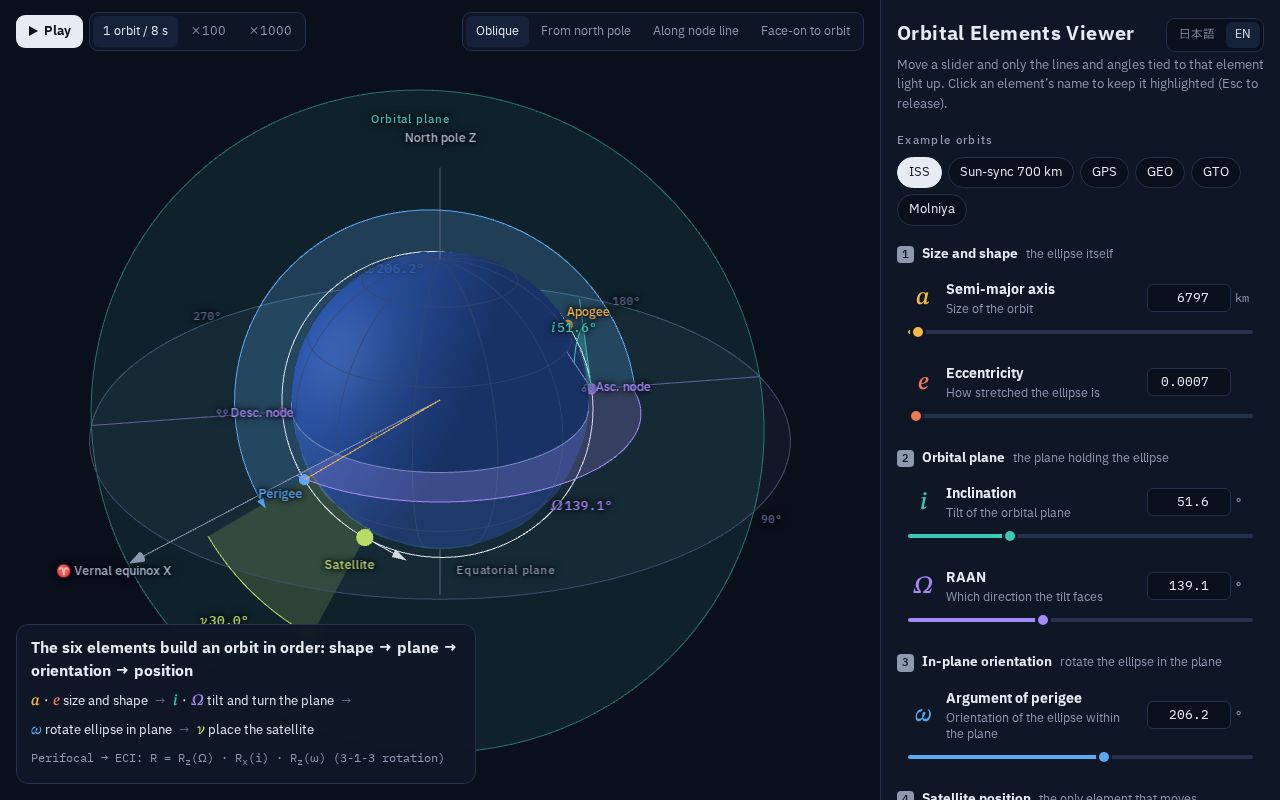Click the Asc. node marker dot
Screen dimensions: 1280x800
[592, 389]
